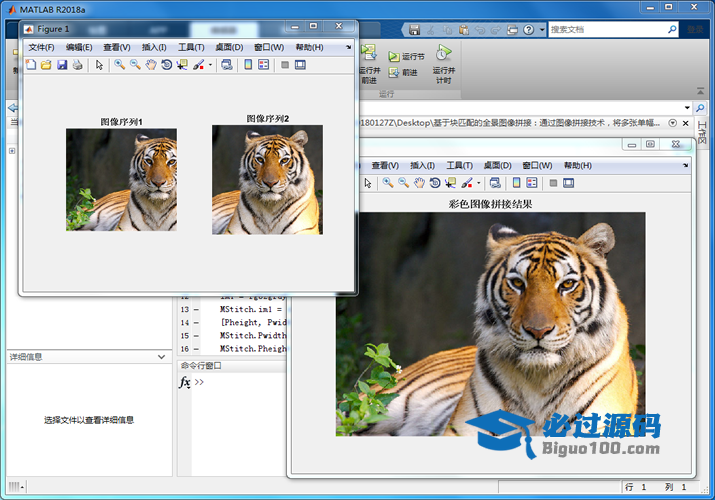Image resolution: width=715 pixels, height=500 pixels.
Task: Click the Save Figure icon in Figure 1
Action: pos(62,65)
